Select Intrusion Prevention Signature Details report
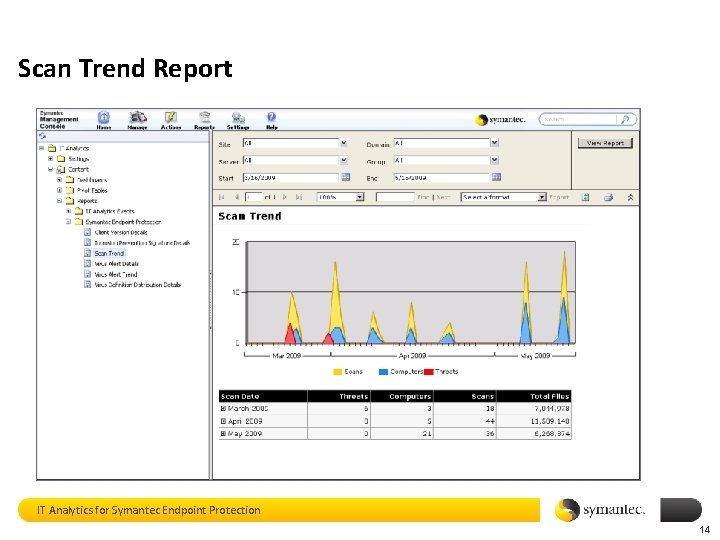The height and width of the screenshot is (540, 720). [142, 243]
